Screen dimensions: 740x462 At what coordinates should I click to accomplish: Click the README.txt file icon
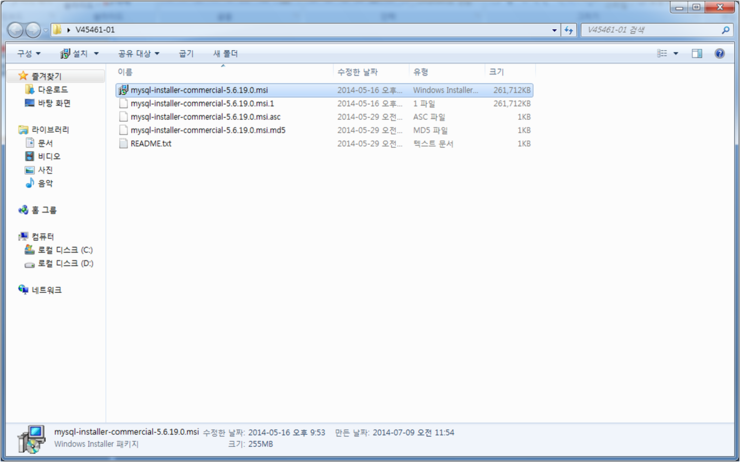(123, 143)
